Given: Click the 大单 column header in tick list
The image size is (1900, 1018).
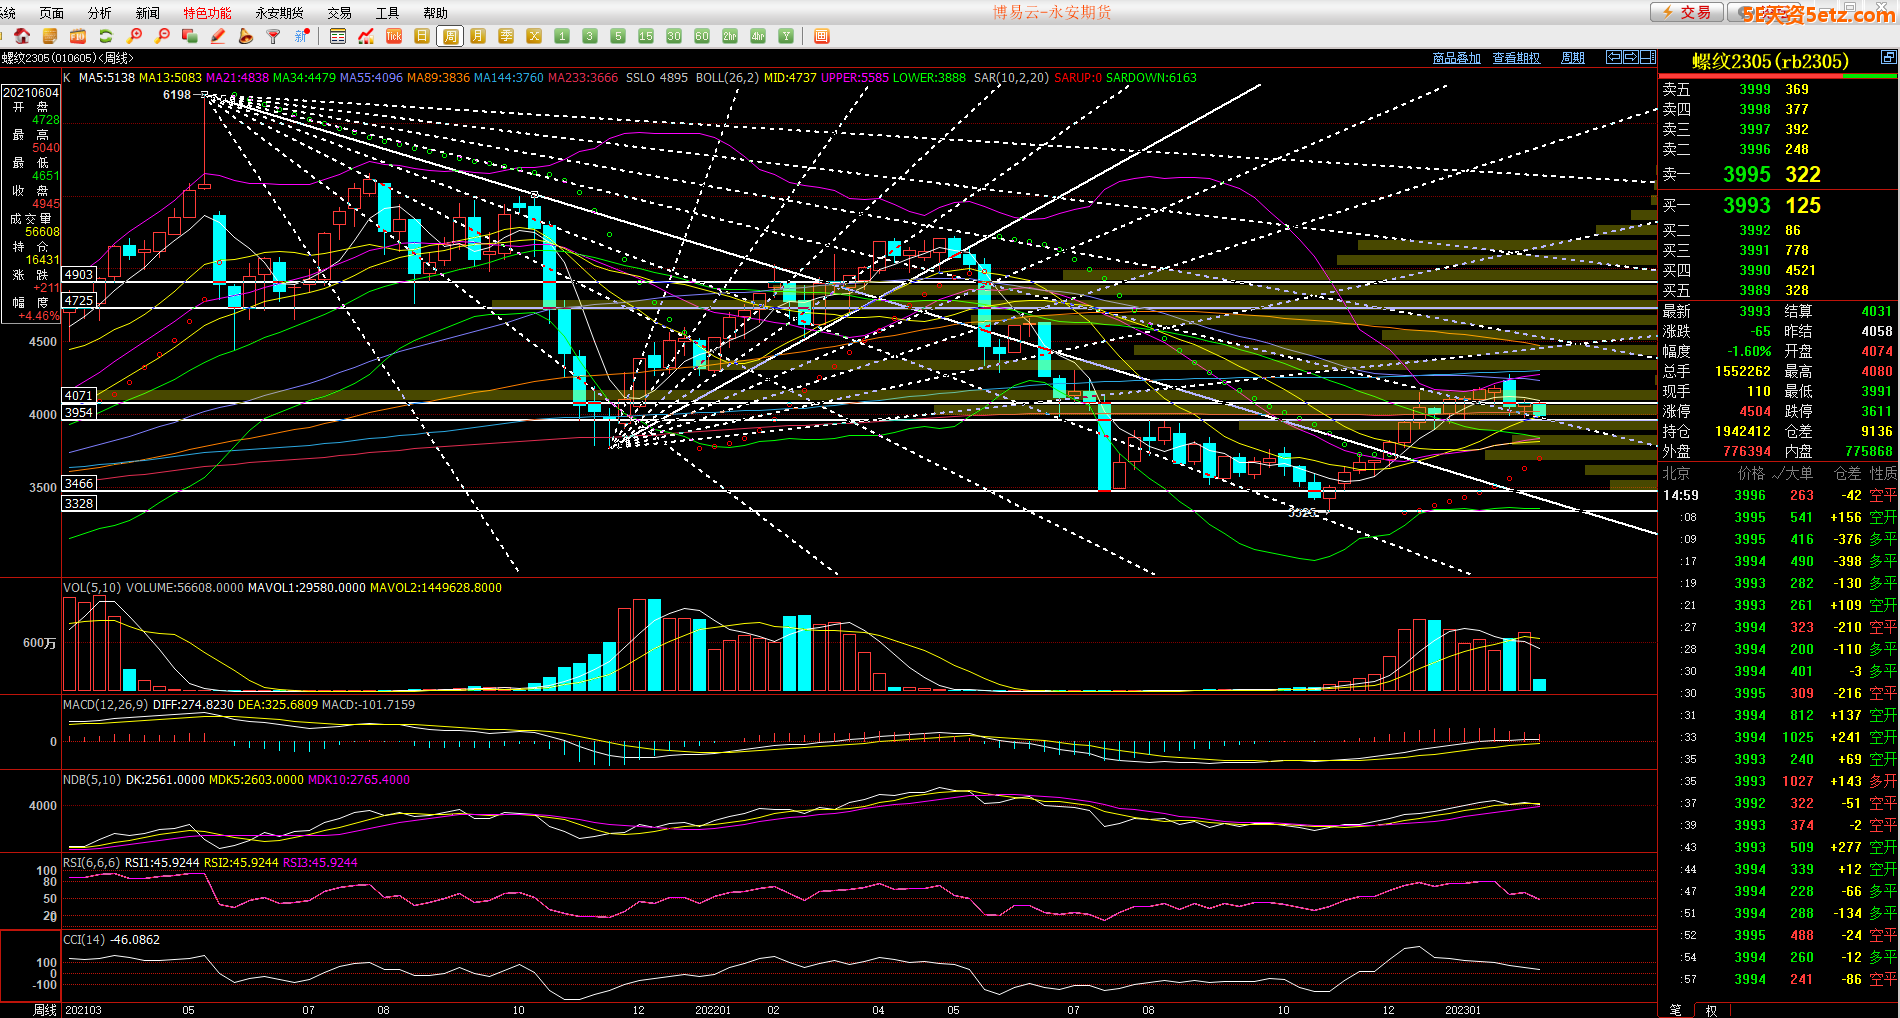Looking at the screenshot, I should click(x=1798, y=473).
